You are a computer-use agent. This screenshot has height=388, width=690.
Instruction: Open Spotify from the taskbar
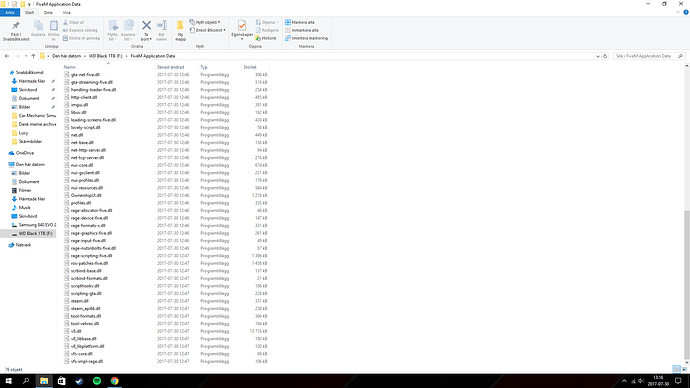[97, 381]
